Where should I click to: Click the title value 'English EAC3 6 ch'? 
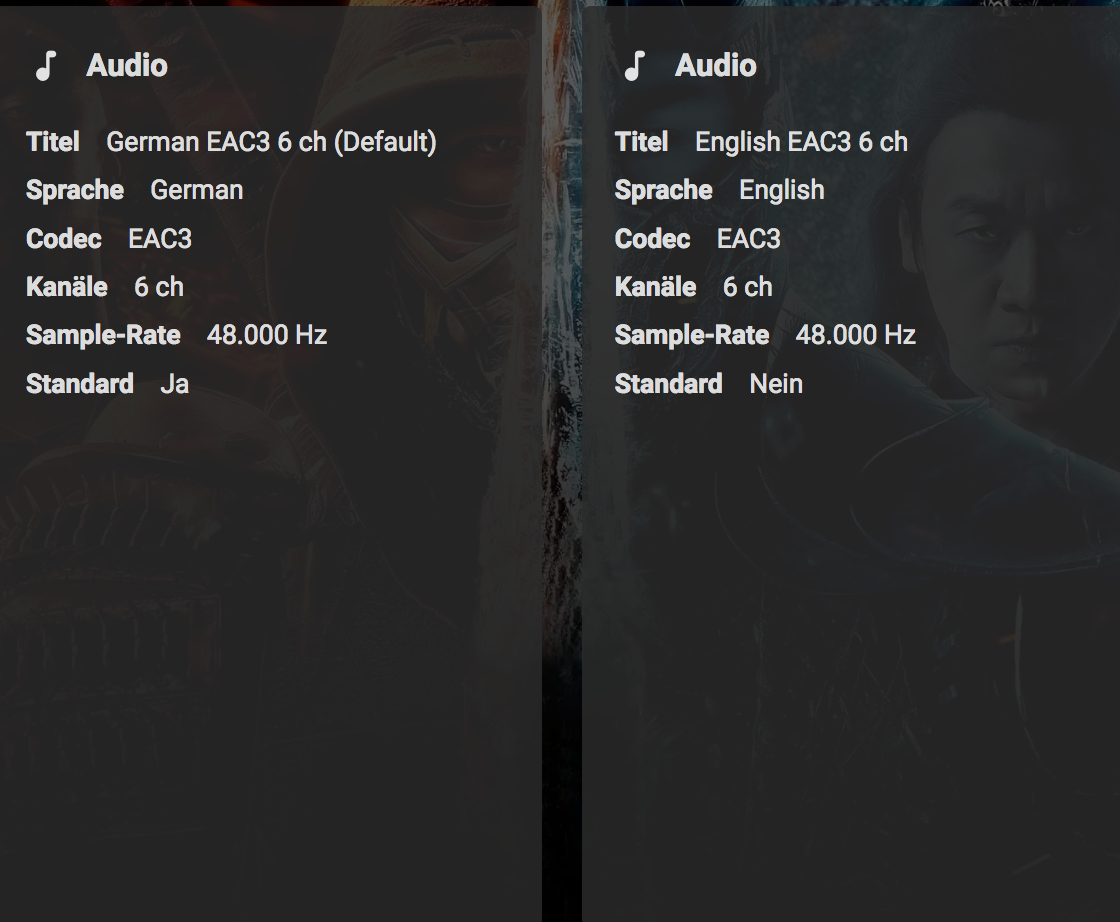click(801, 142)
